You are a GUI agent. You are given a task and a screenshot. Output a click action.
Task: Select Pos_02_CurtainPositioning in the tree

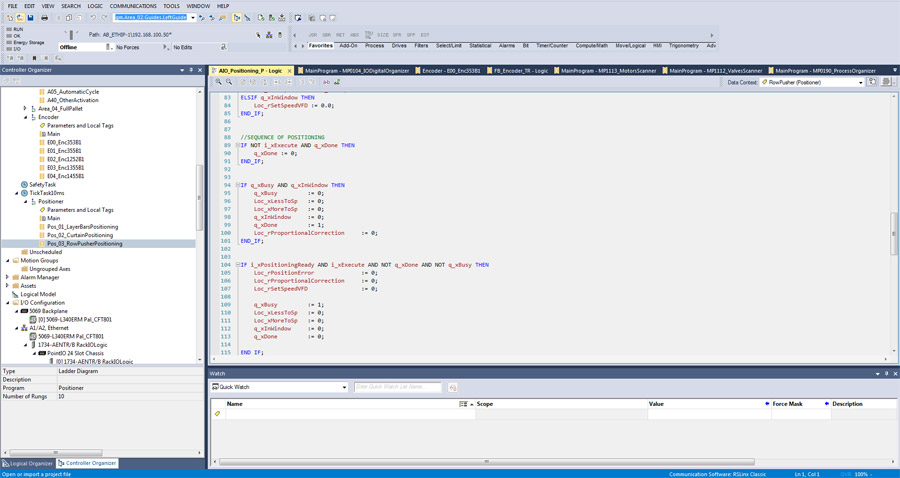(80, 235)
